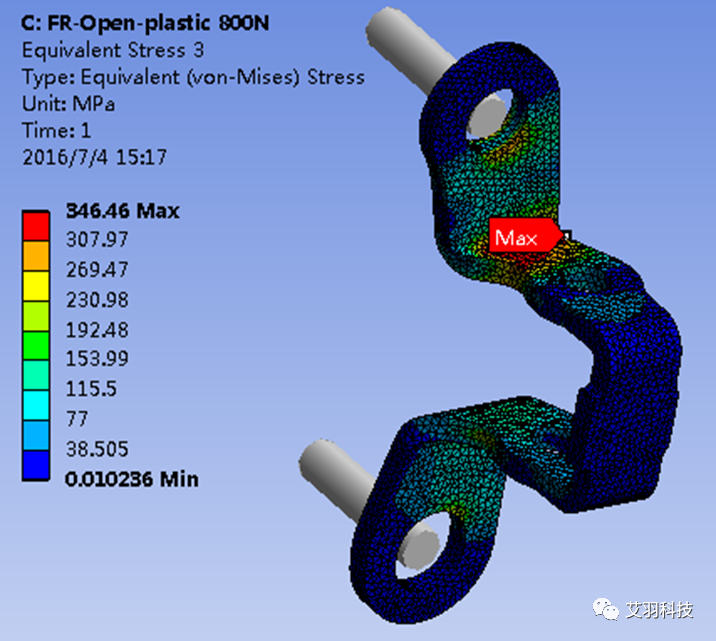Click the green legend color band
The width and height of the screenshot is (716, 641).
36,346
